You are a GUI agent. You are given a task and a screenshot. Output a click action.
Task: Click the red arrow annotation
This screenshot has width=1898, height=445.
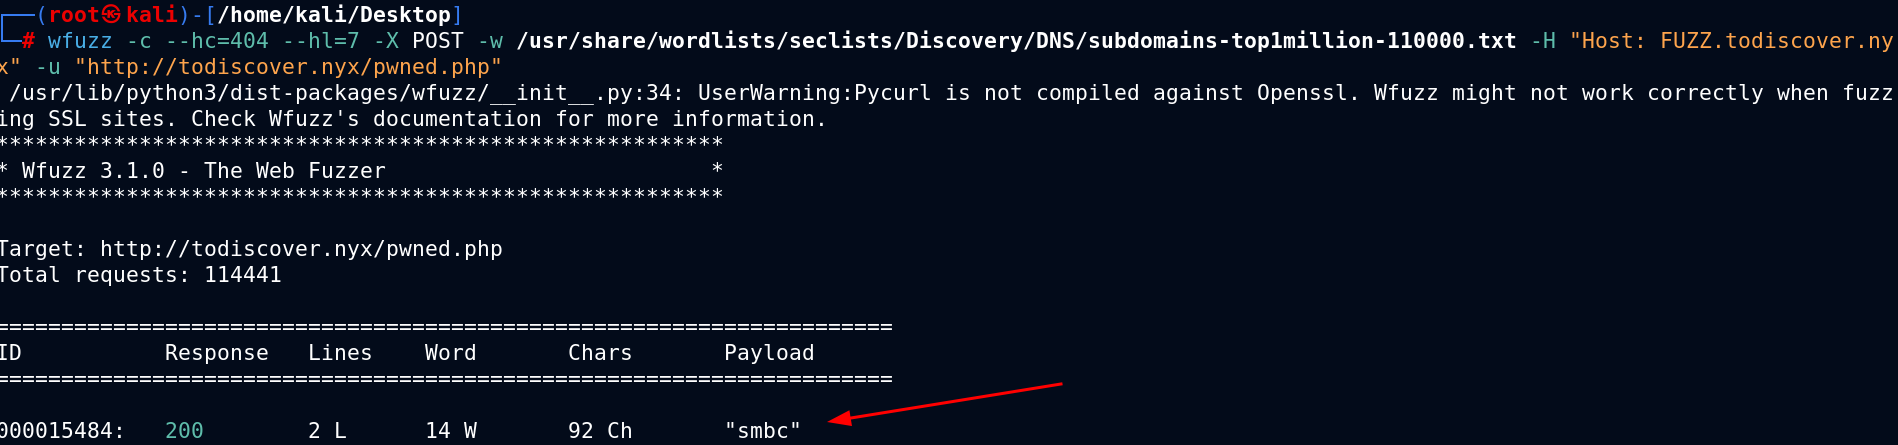pyautogui.click(x=945, y=402)
